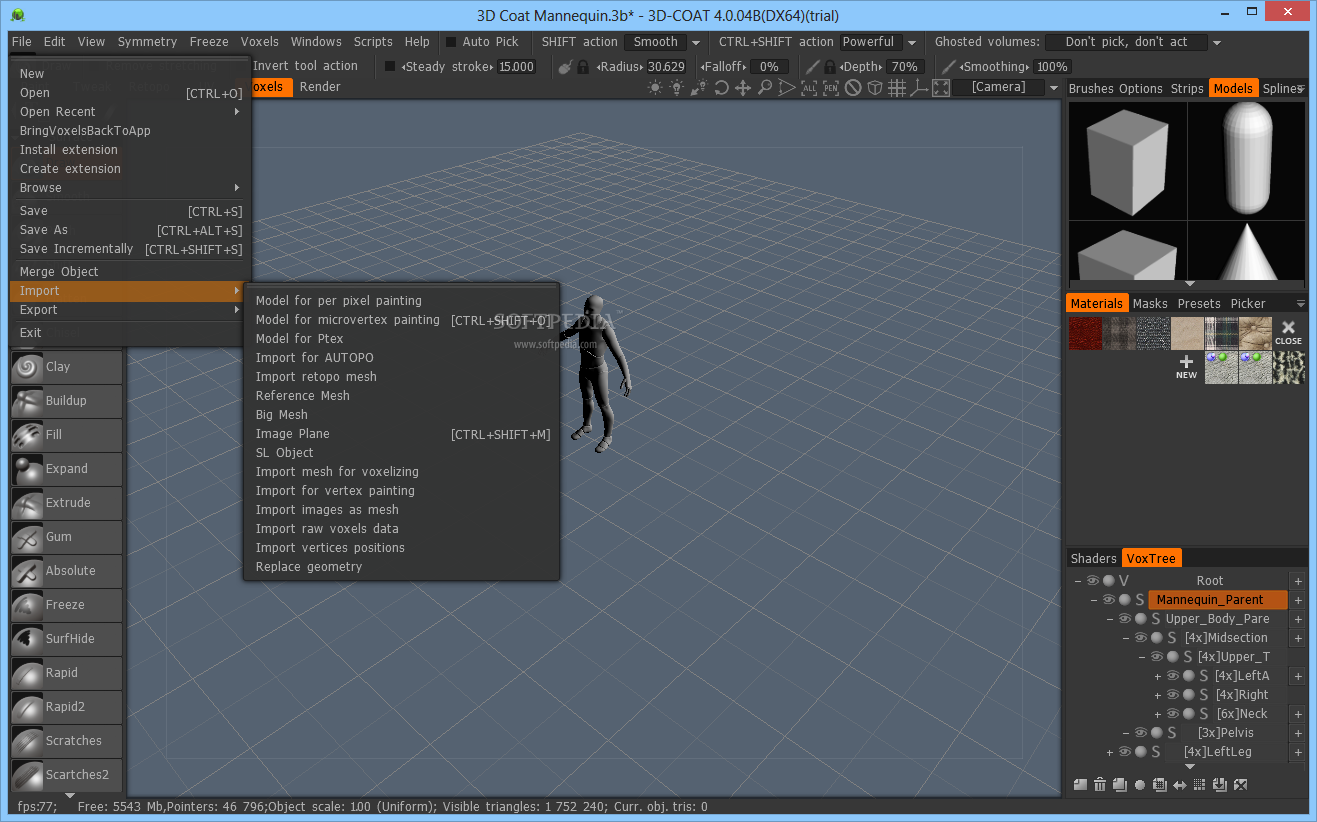Switch to the Render tab
The width and height of the screenshot is (1317, 822).
(x=320, y=87)
